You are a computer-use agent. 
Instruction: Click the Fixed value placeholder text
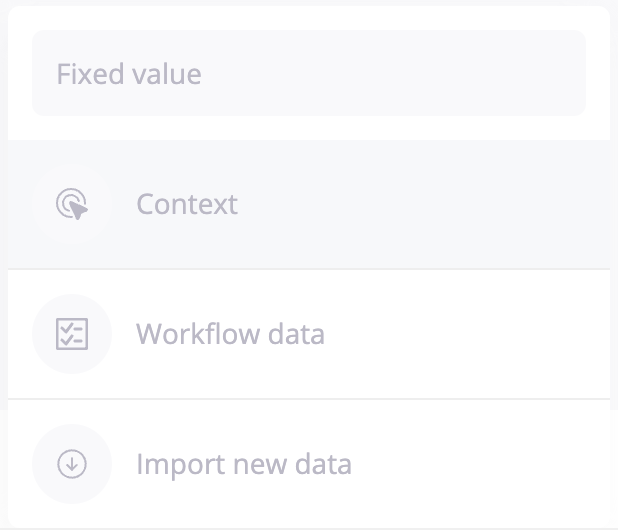pos(129,74)
